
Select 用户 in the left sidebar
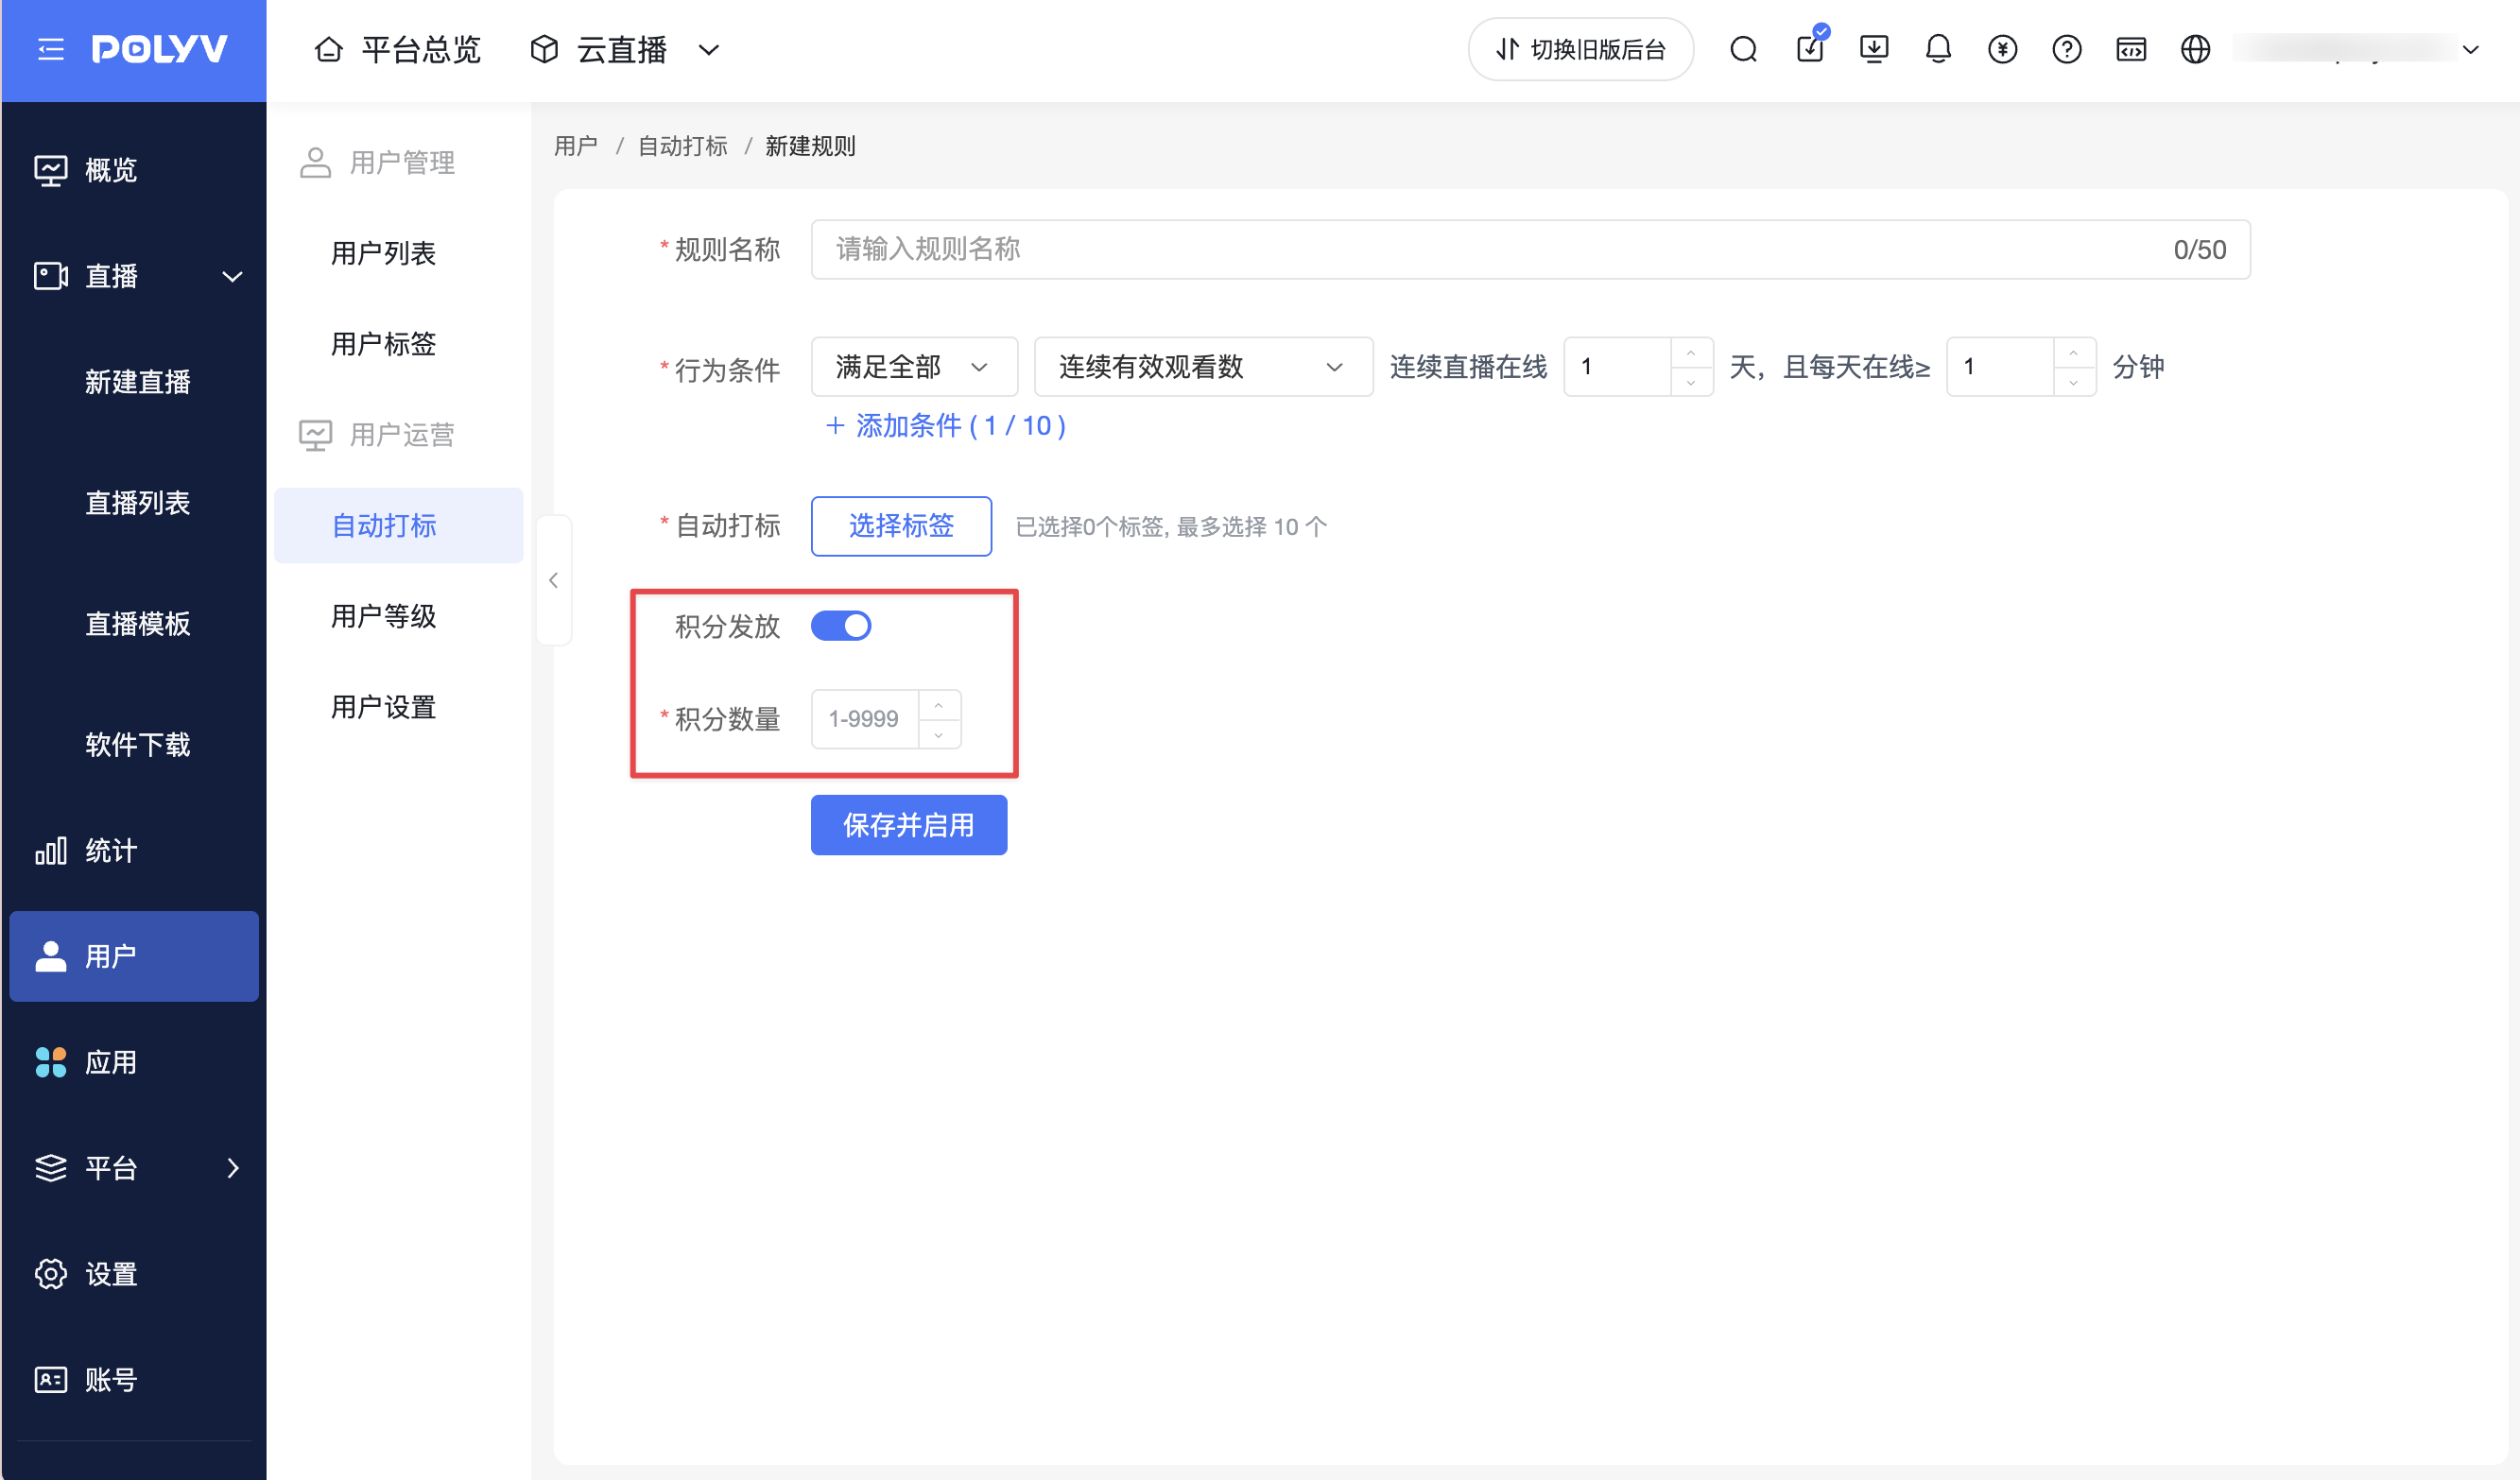pos(134,956)
